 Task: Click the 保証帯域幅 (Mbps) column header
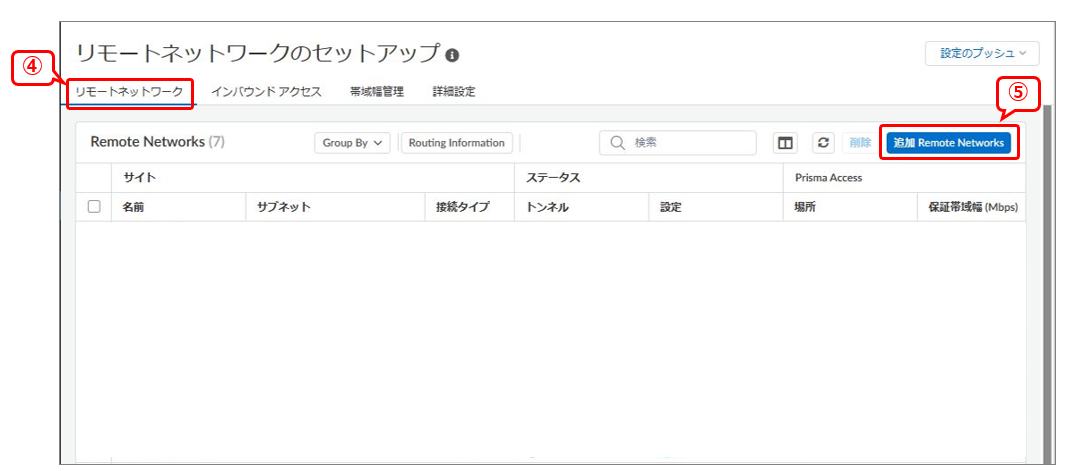click(972, 207)
